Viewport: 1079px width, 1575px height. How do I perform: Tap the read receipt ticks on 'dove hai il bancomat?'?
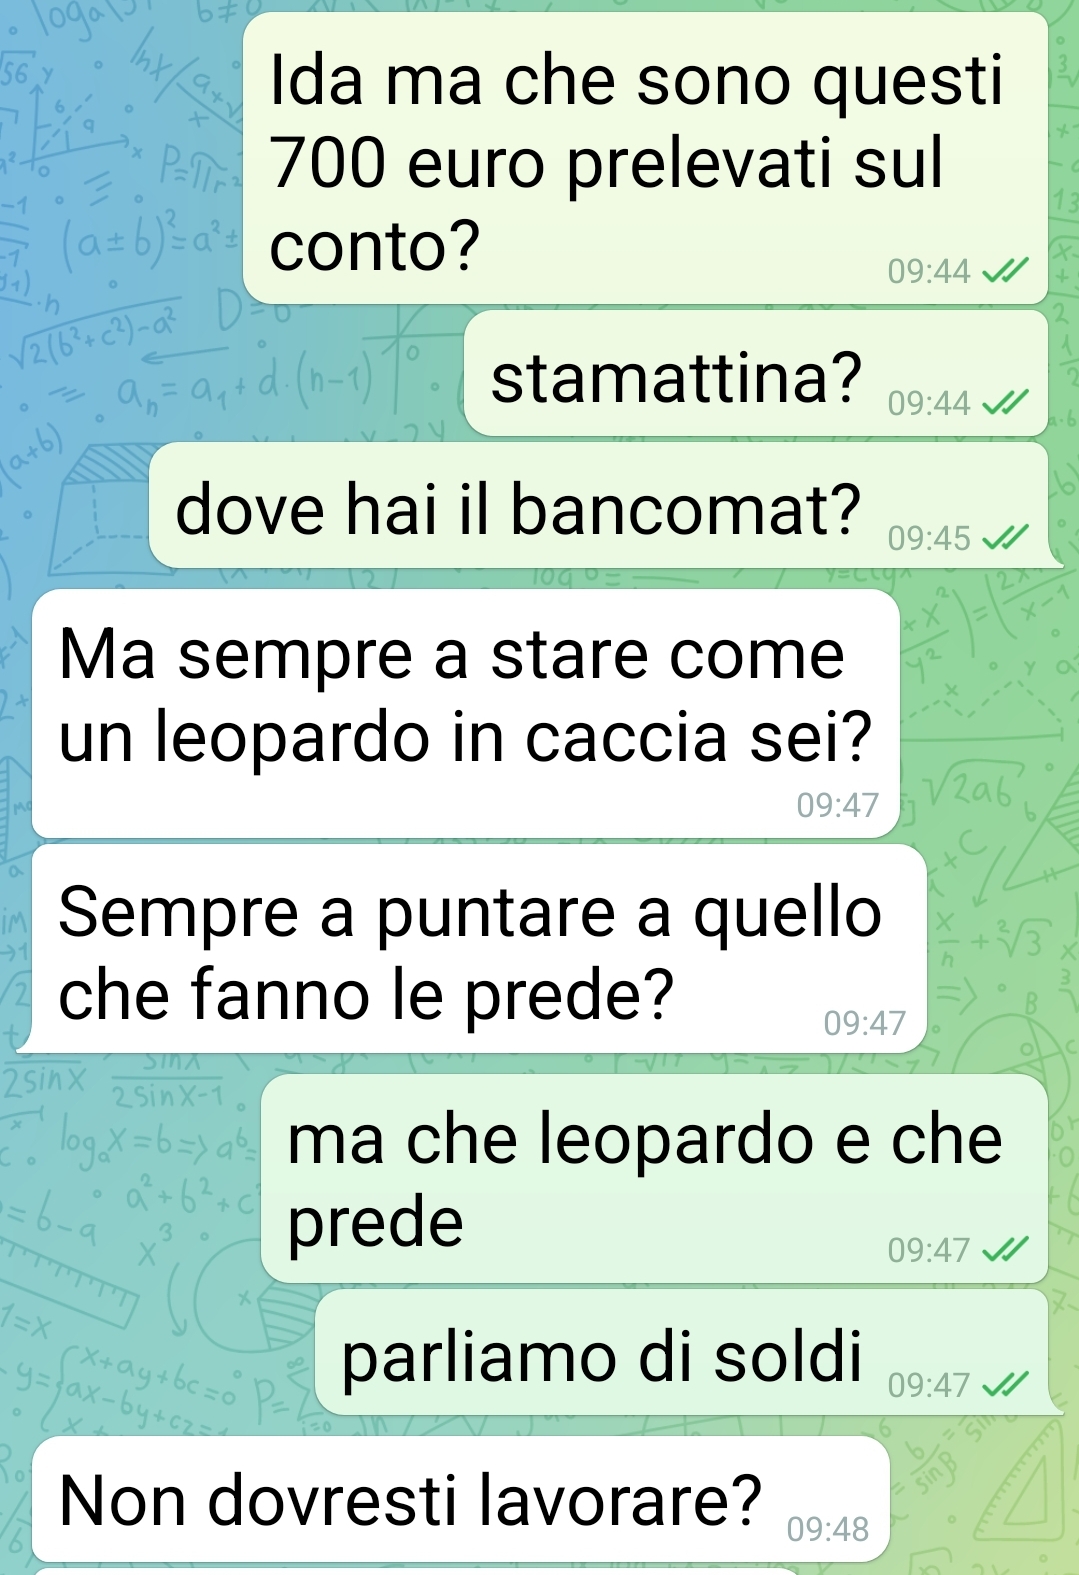pos(1005,538)
